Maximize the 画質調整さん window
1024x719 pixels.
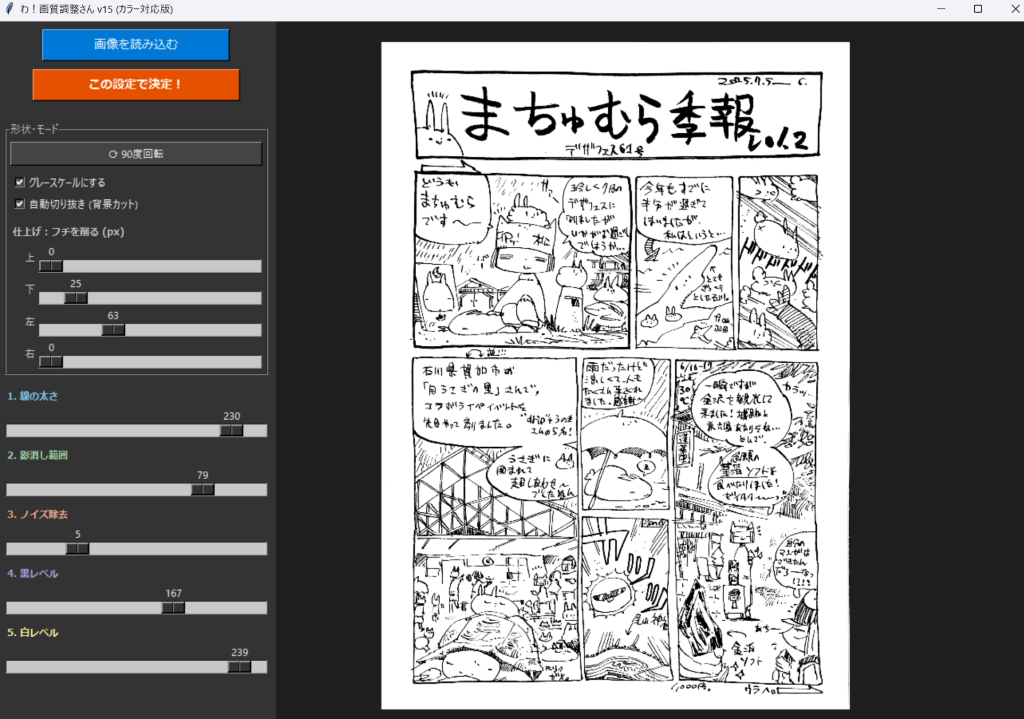pos(977,9)
